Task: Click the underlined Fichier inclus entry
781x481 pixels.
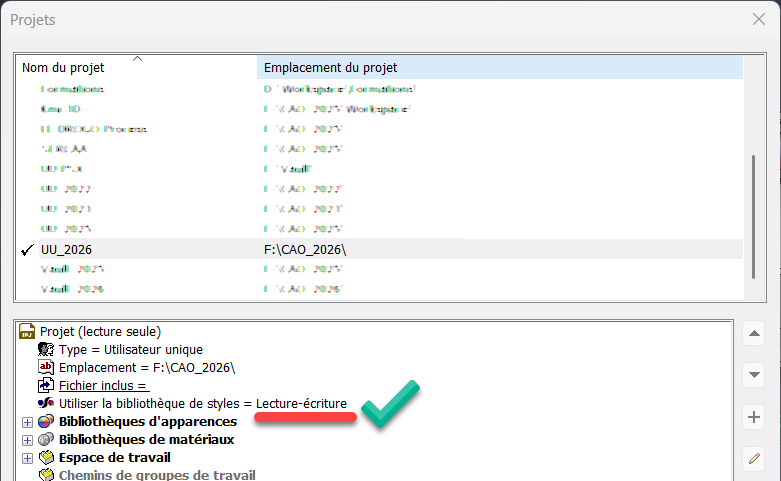Action: point(103,385)
